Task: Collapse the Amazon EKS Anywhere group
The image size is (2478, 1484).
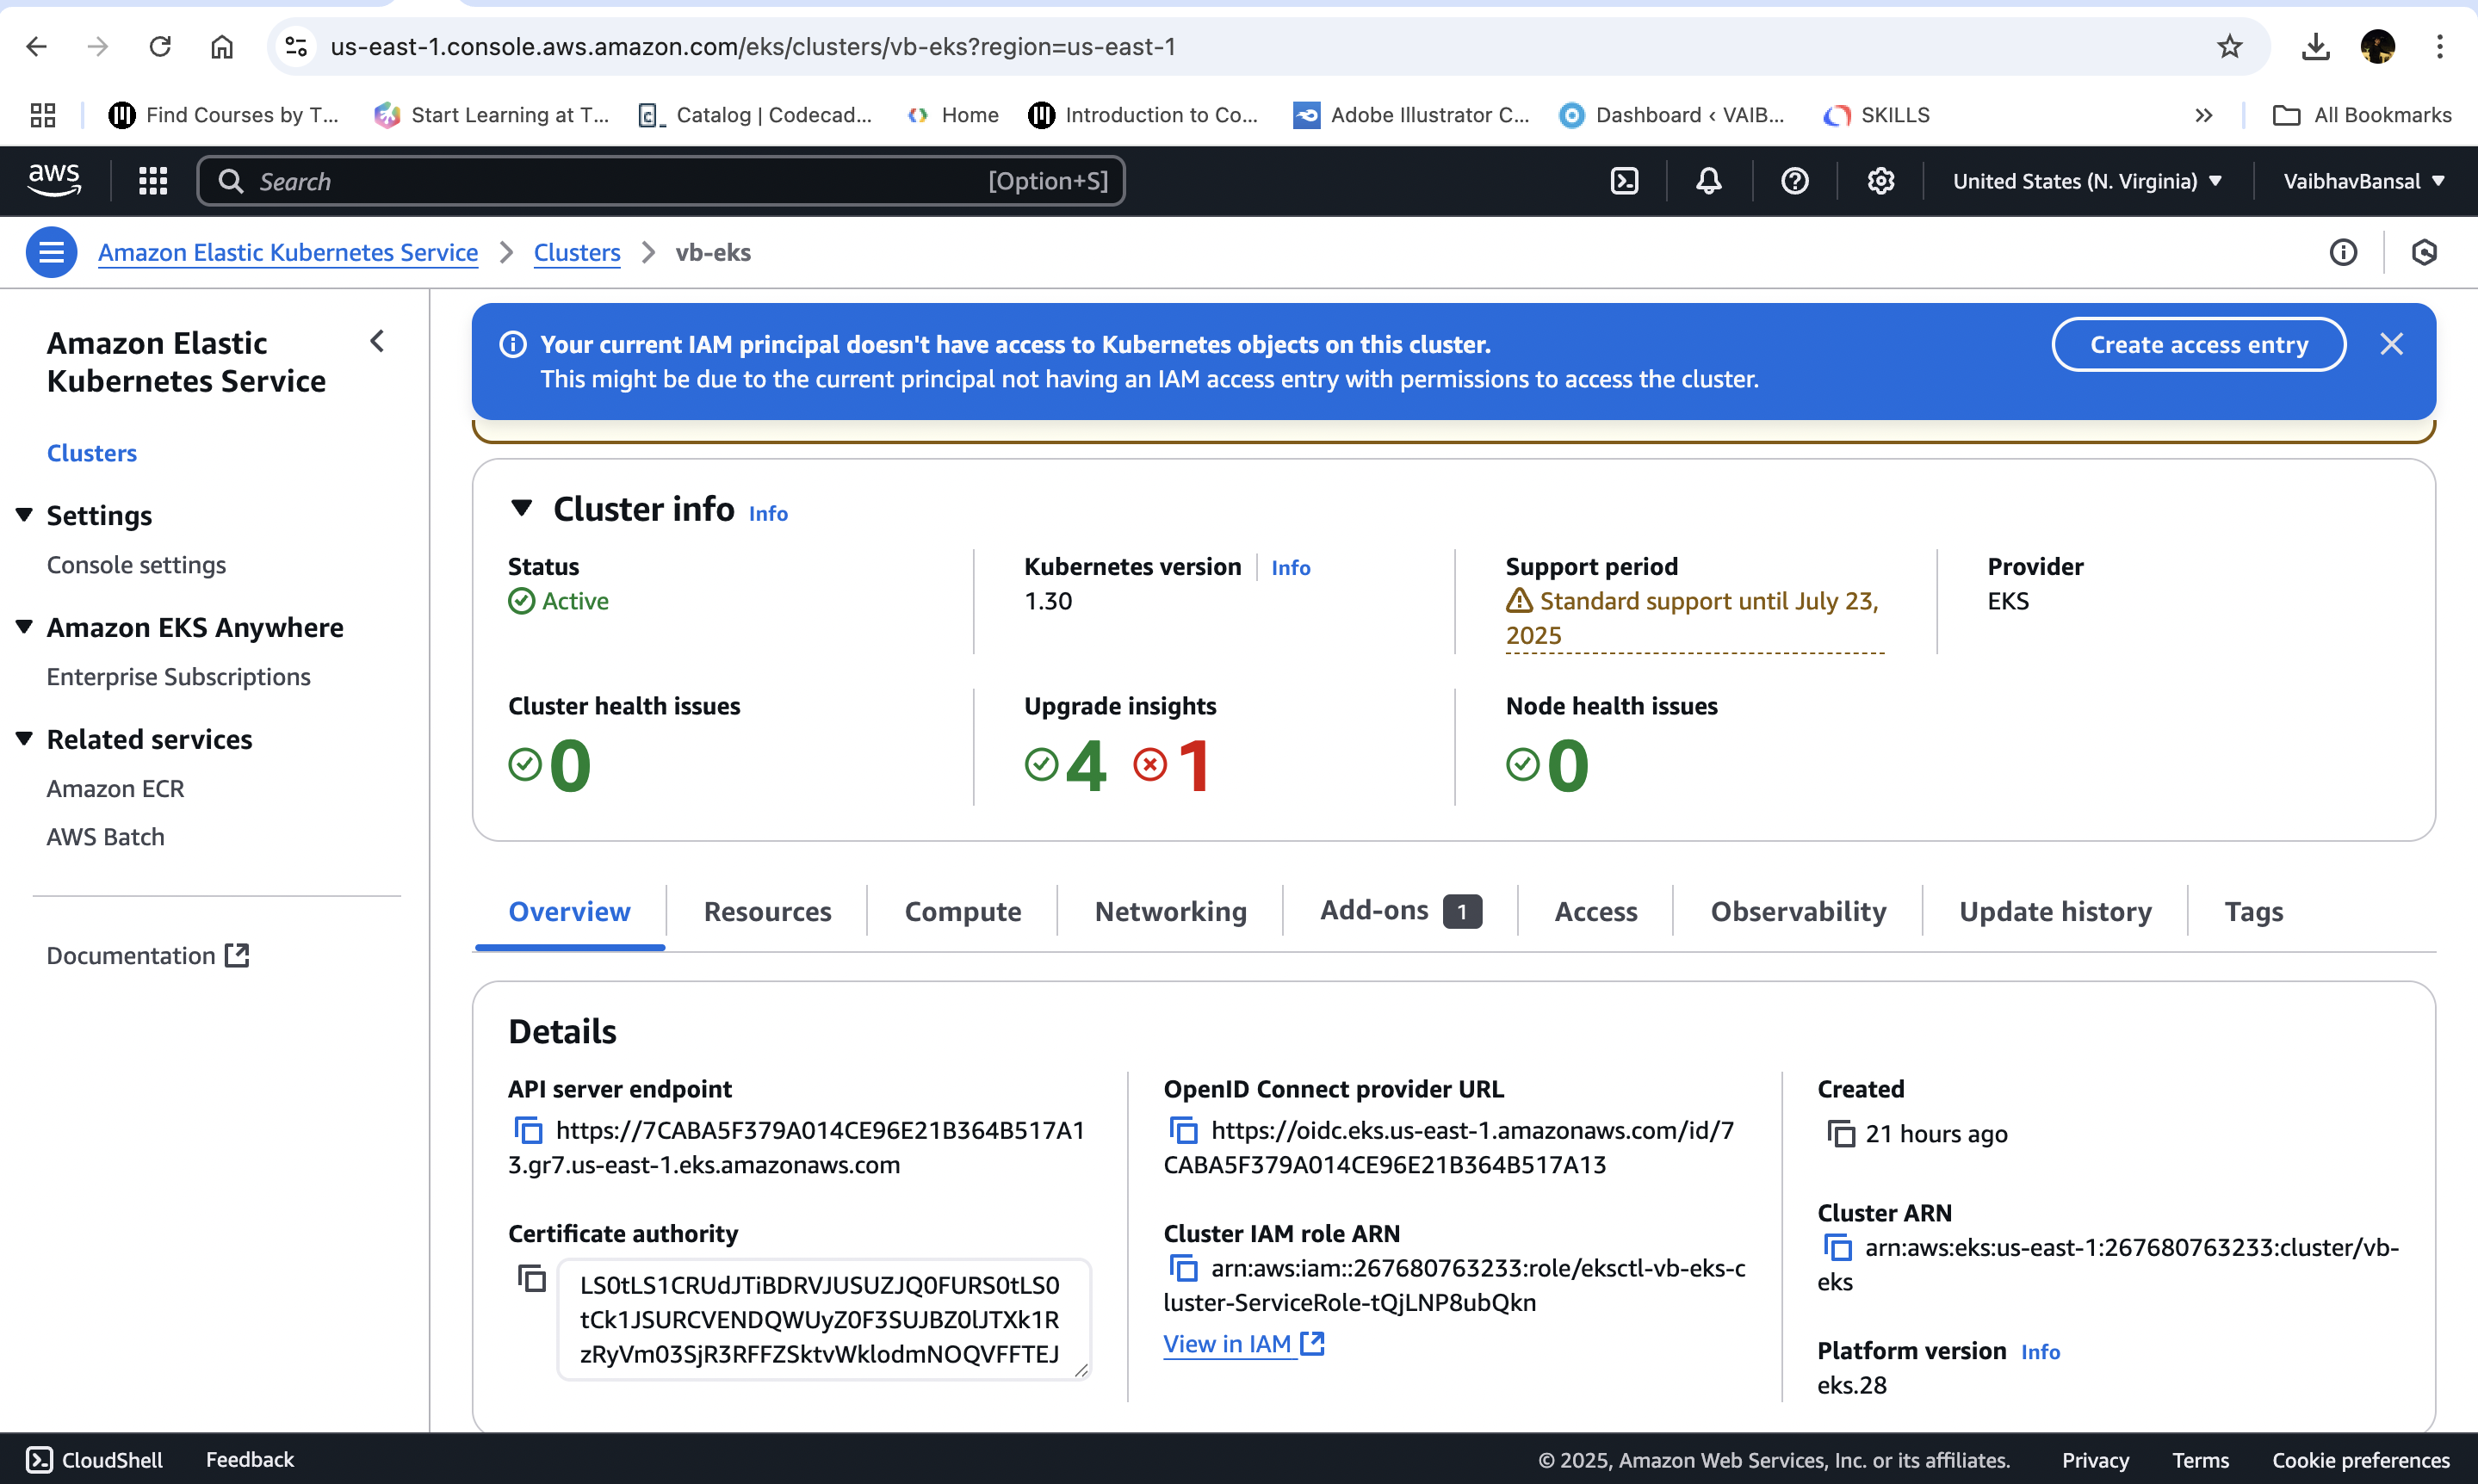Action: point(24,627)
